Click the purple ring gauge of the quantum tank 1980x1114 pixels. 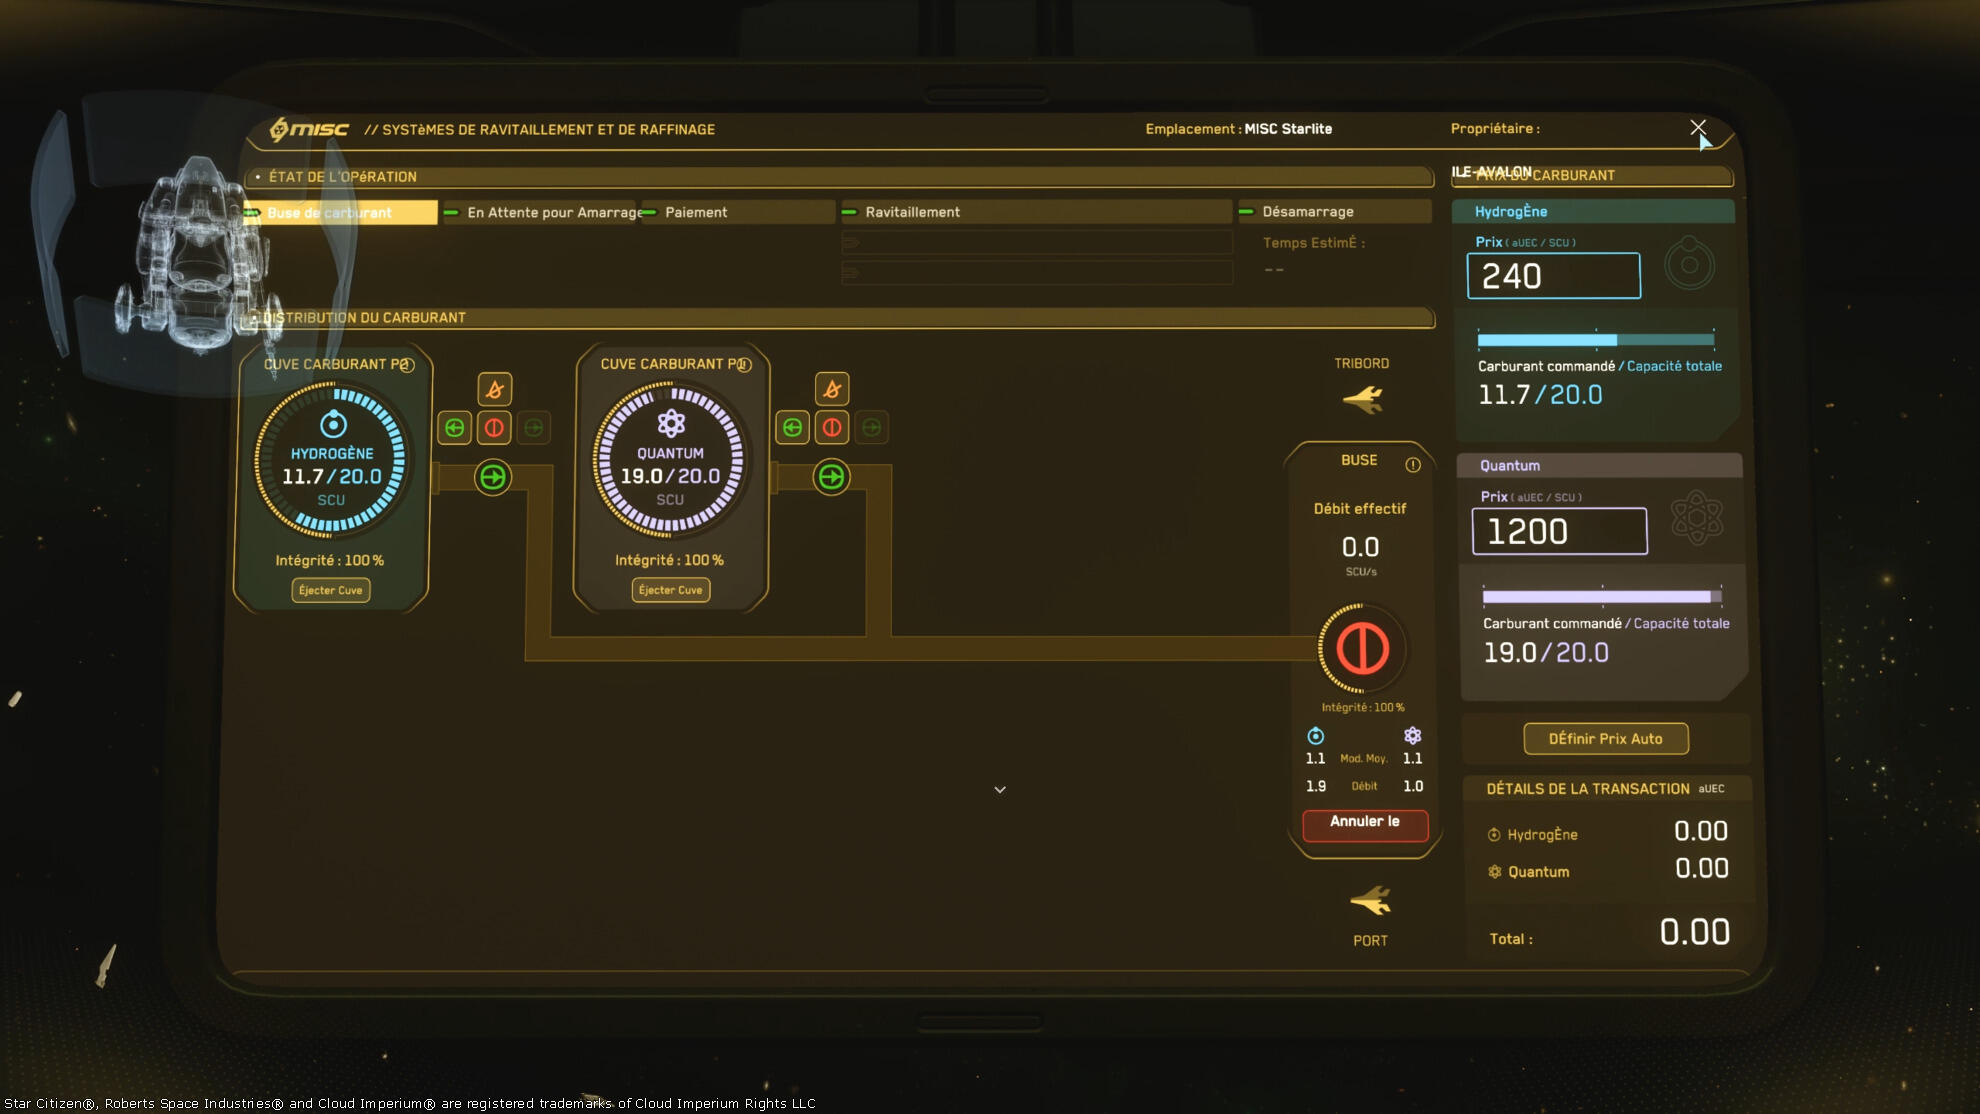pos(670,461)
